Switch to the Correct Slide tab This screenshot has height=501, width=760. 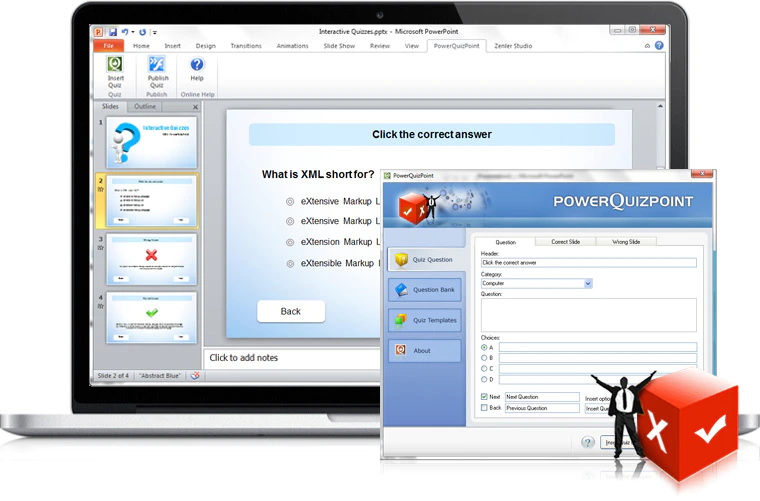(x=565, y=242)
